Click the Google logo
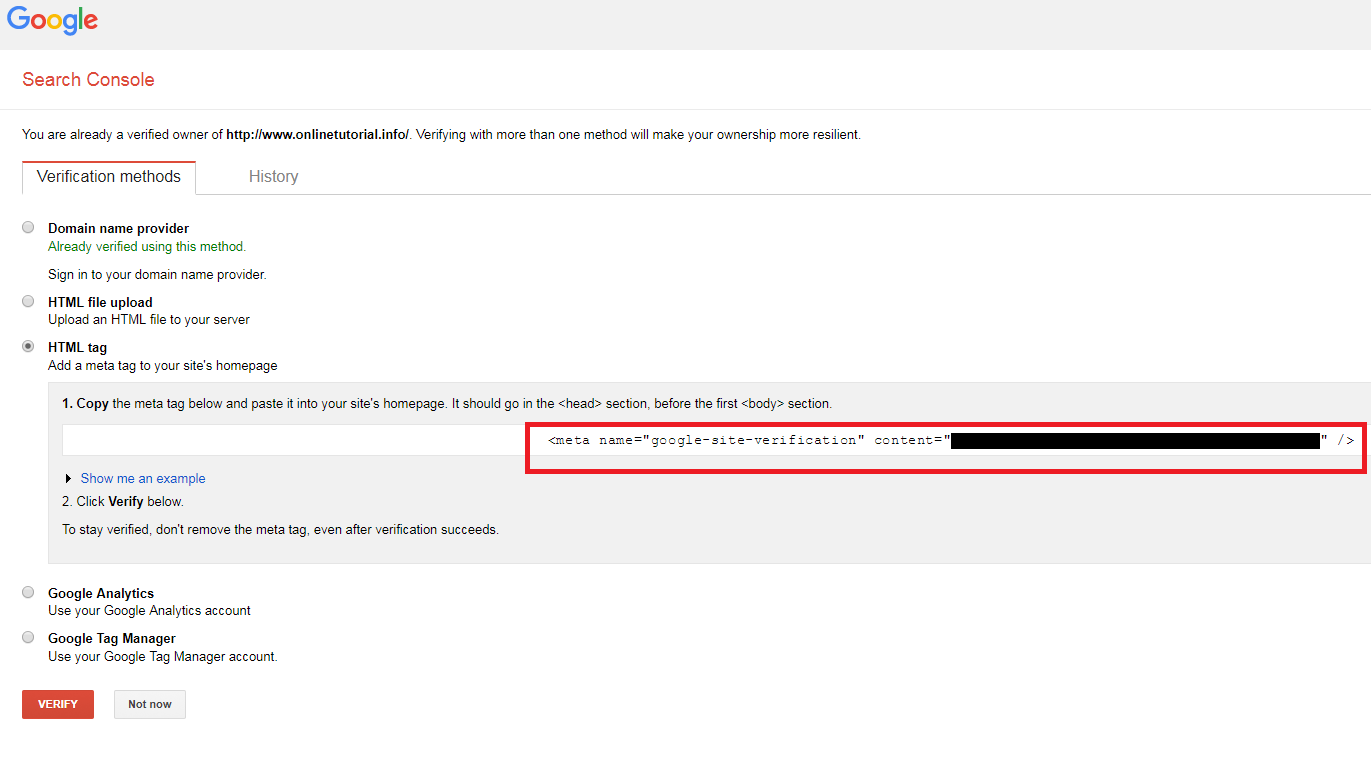Screen dimensions: 1371x758 [52, 20]
